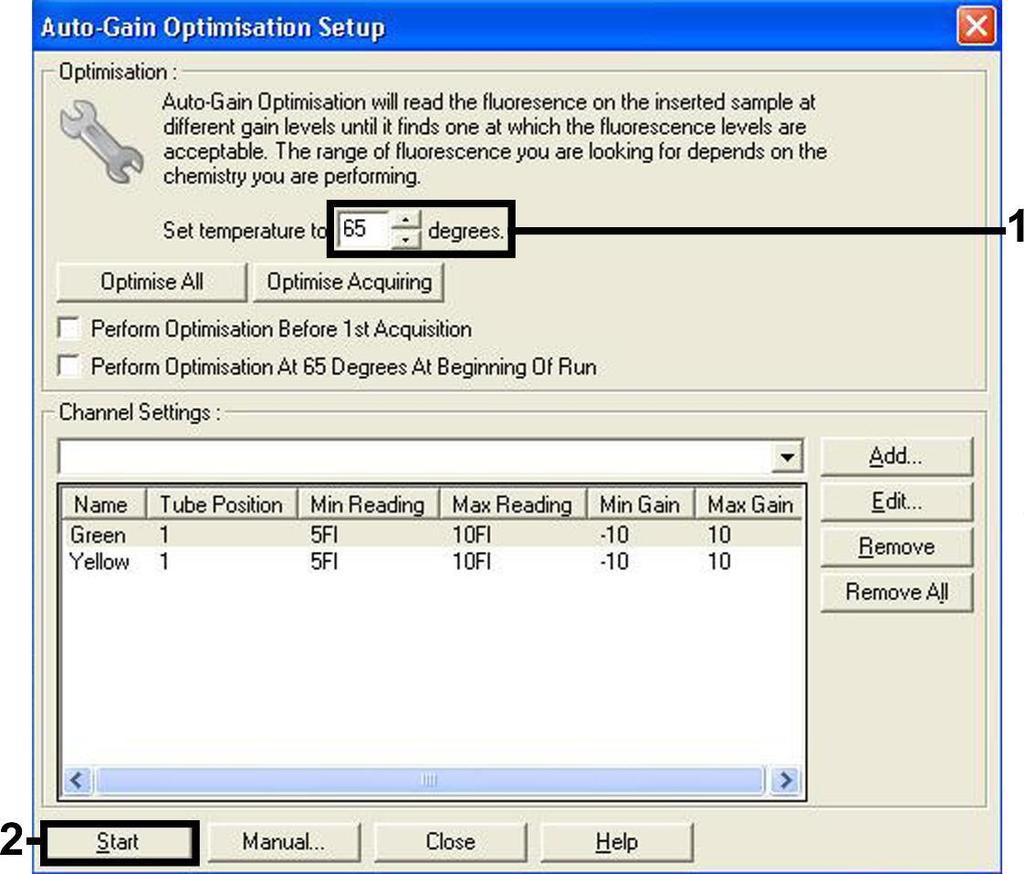The width and height of the screenshot is (1024, 874).
Task: Click the wrench optimisation icon
Action: tap(101, 140)
